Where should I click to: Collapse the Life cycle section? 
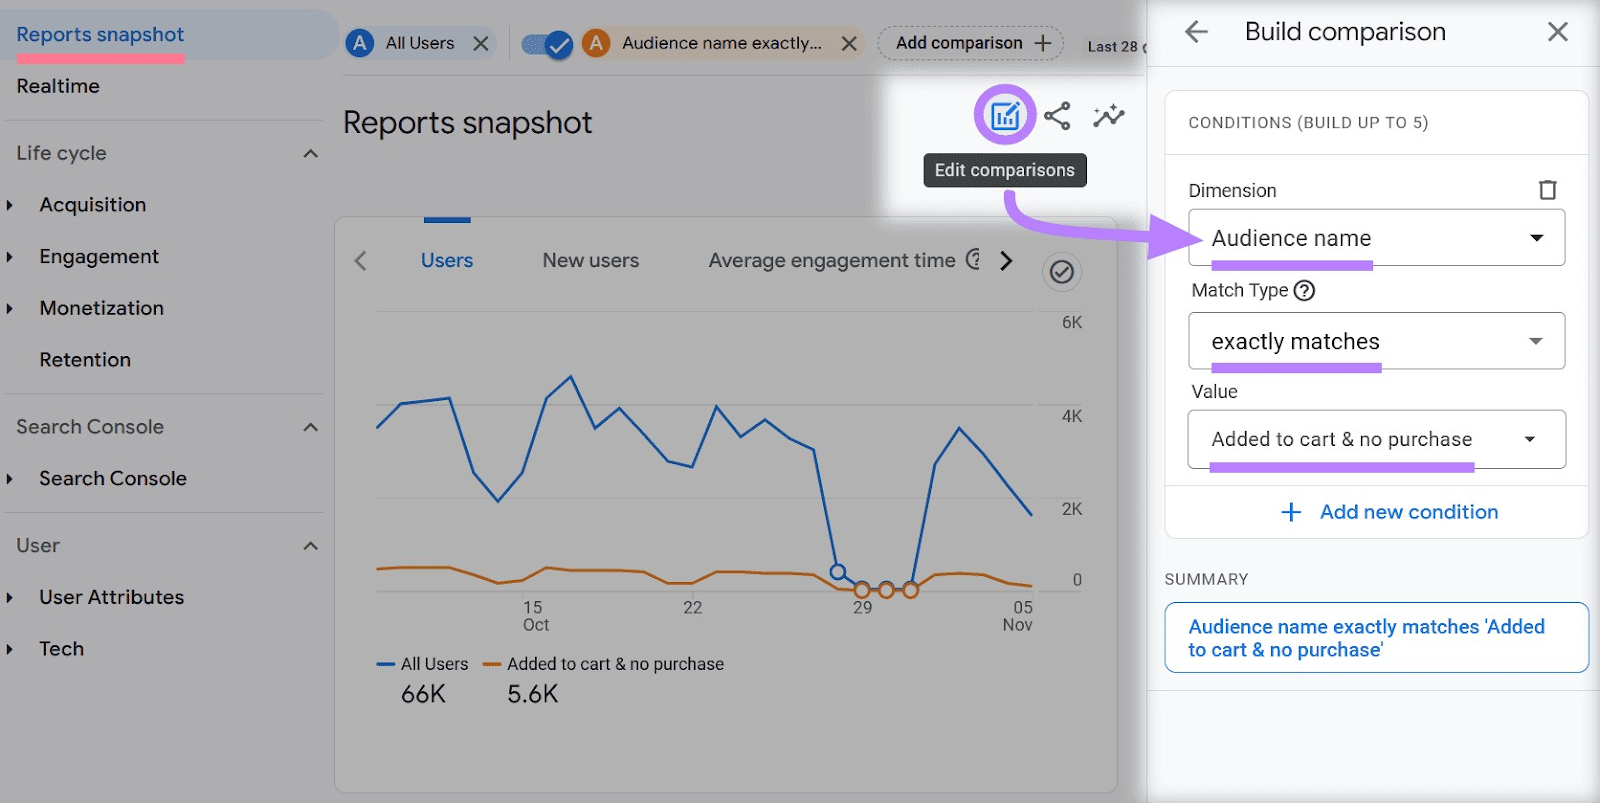(310, 154)
